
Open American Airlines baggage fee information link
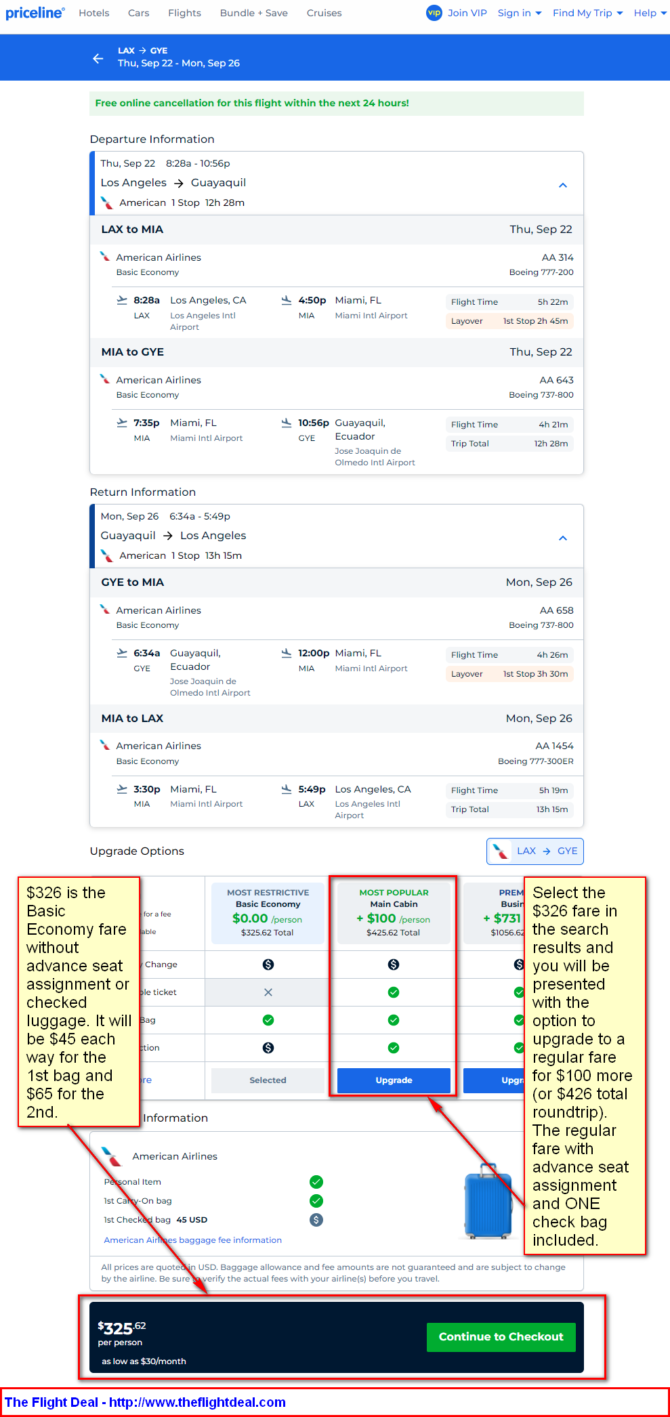(x=193, y=1240)
